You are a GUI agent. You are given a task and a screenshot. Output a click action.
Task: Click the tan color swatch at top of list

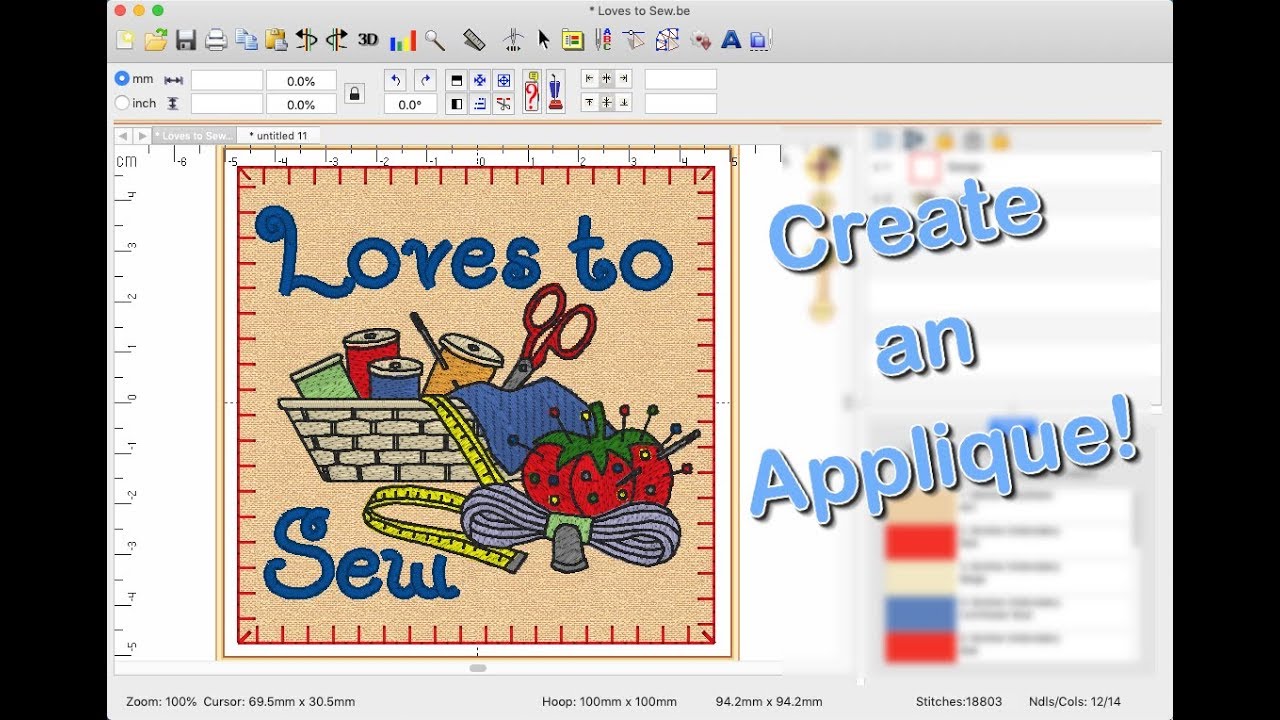pyautogui.click(x=920, y=506)
